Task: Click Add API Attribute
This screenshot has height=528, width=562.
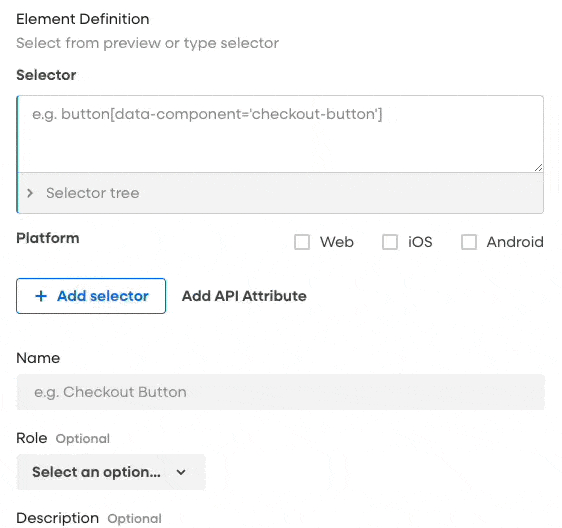Action: (x=244, y=296)
